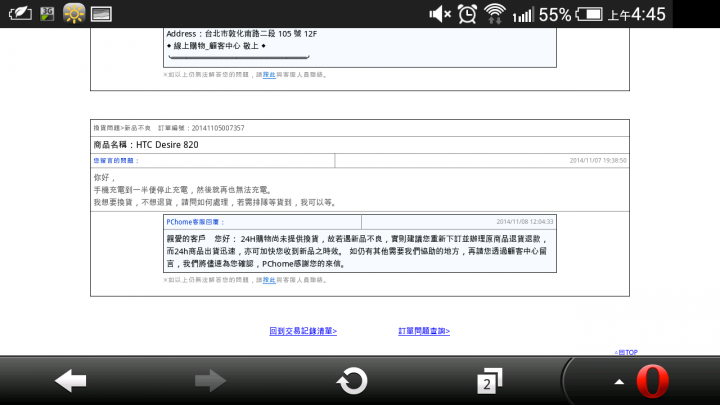Open the 回到交易記錄清單 link
Screen dimensions: 720x405
[x=303, y=331]
